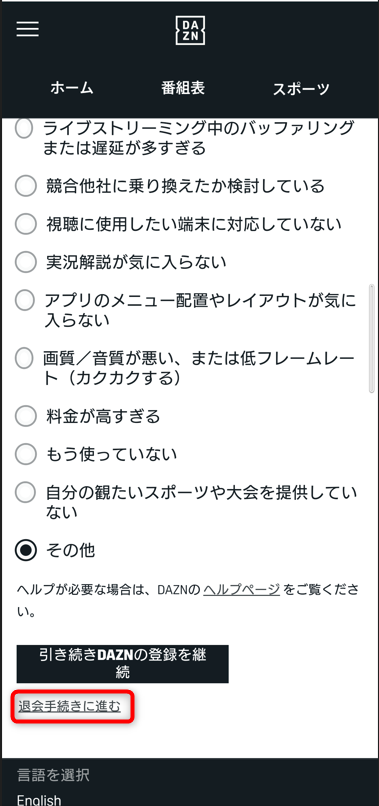Click the selected その他 radio button

[25, 551]
